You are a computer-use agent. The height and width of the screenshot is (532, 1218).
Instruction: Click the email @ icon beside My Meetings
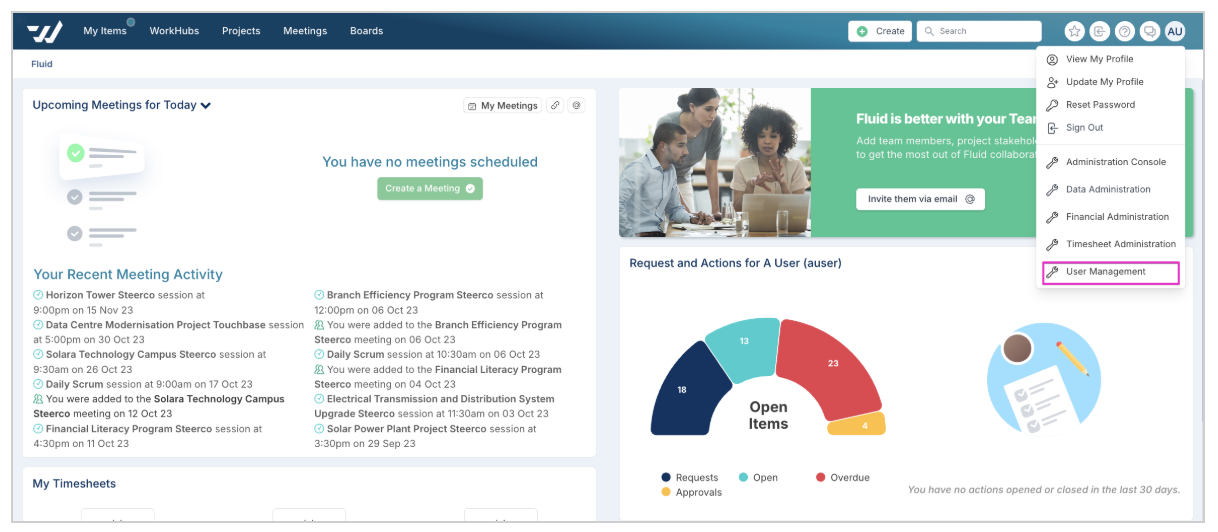(576, 105)
